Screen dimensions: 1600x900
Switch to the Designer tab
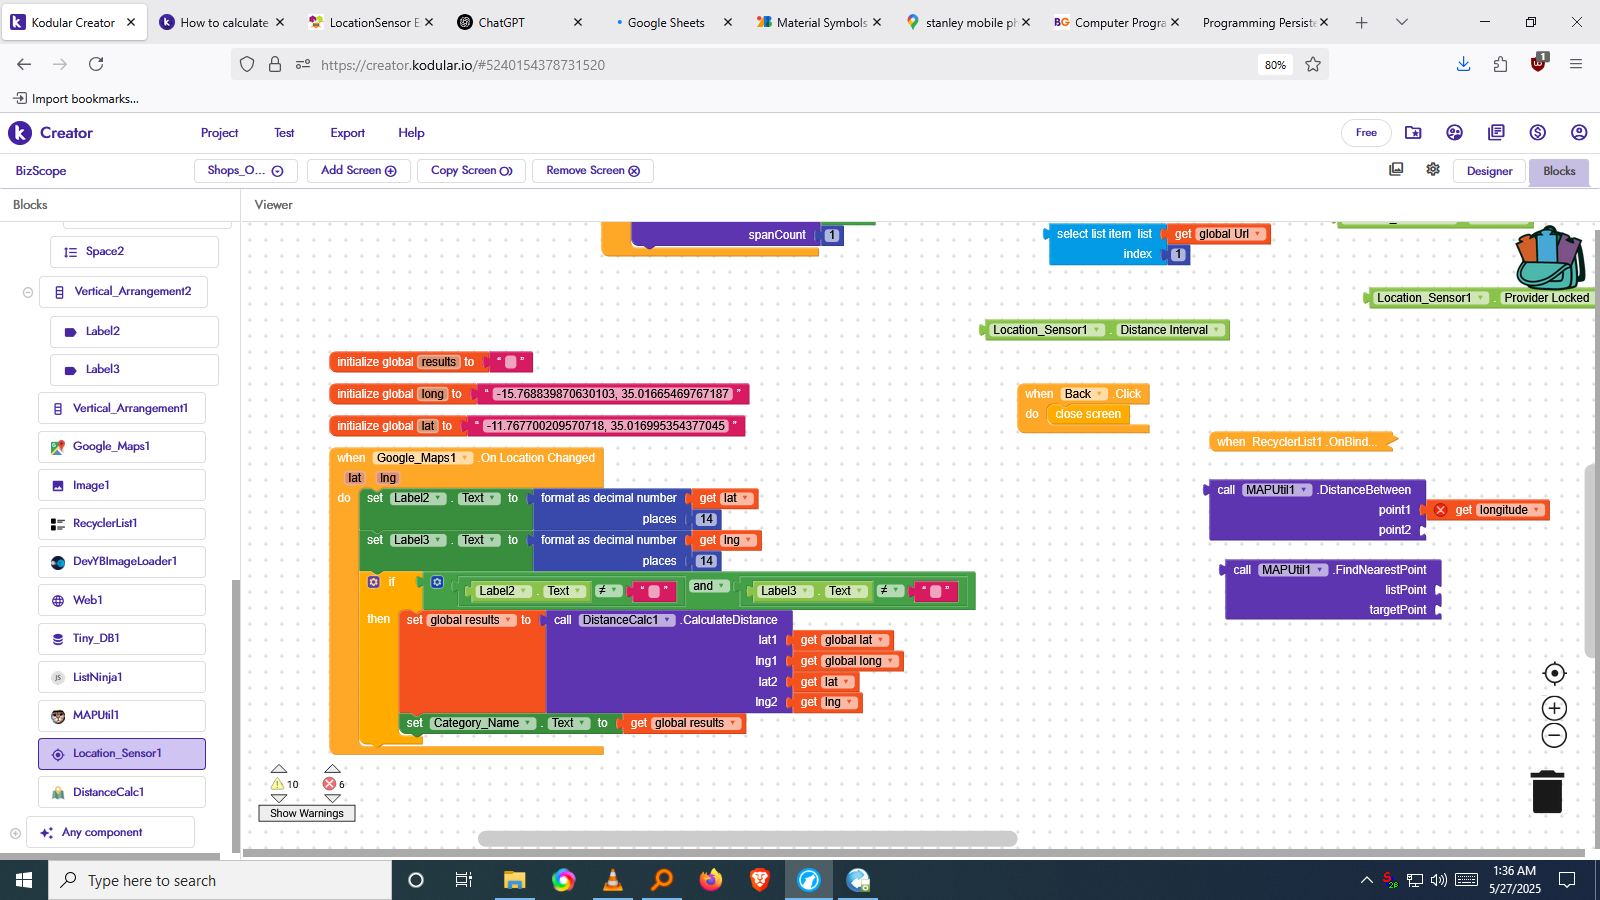1489,170
